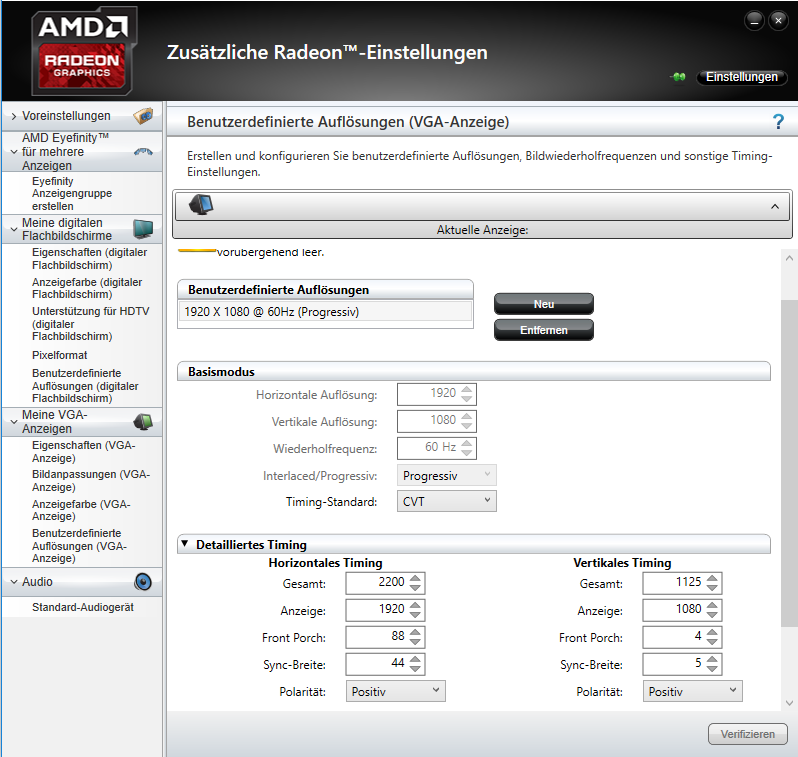Viewport: 798px width, 757px height.
Task: Open Anzeigefarbe (digitaler Flachbildschirm)
Action: point(87,288)
